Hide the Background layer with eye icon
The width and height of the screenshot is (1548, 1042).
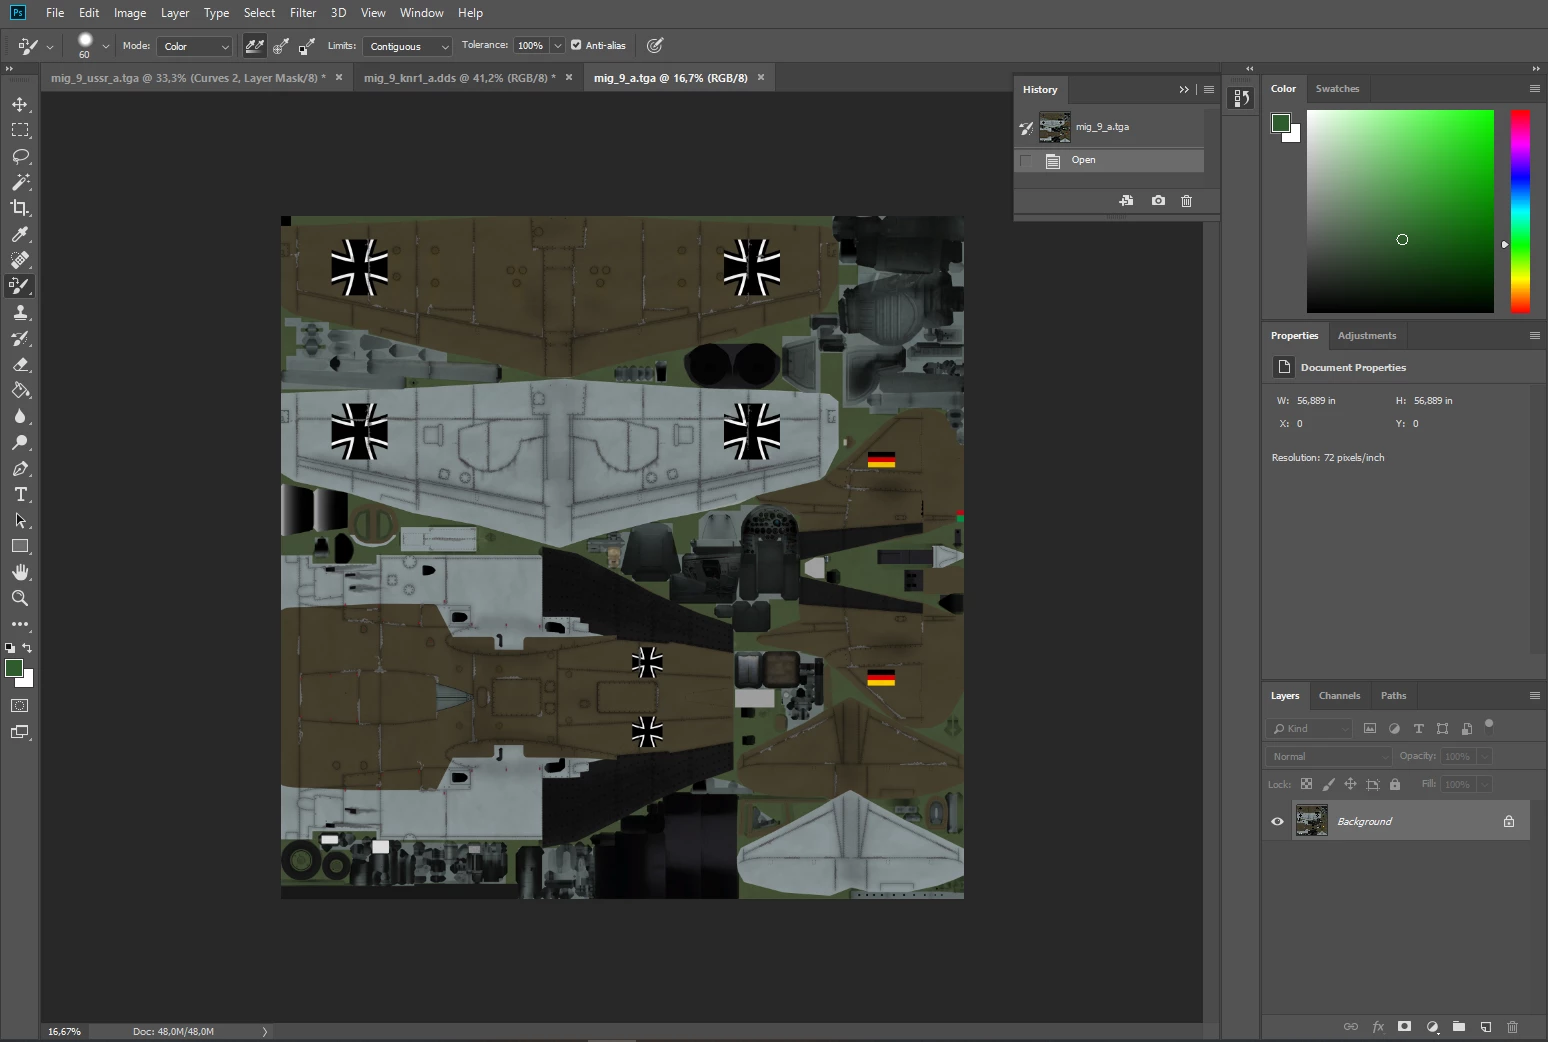[1277, 821]
